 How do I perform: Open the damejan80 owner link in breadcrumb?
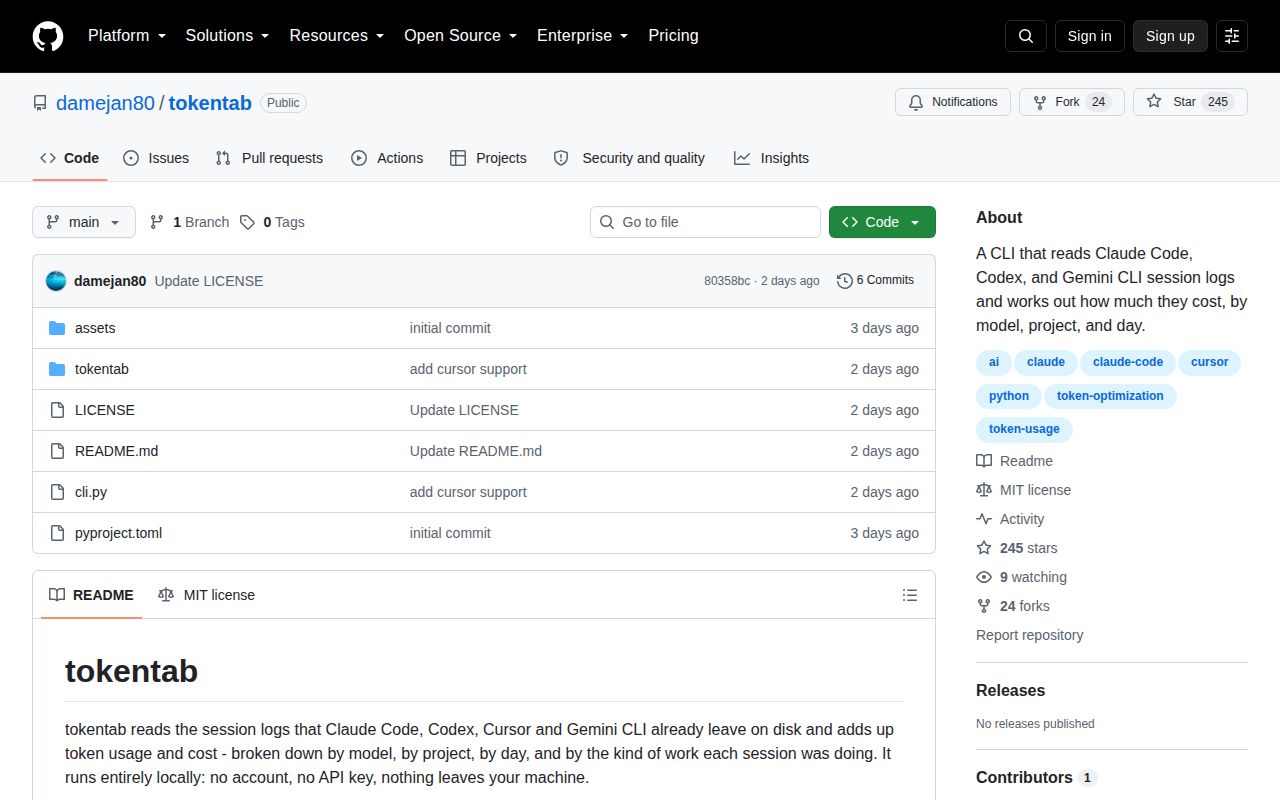[105, 103]
